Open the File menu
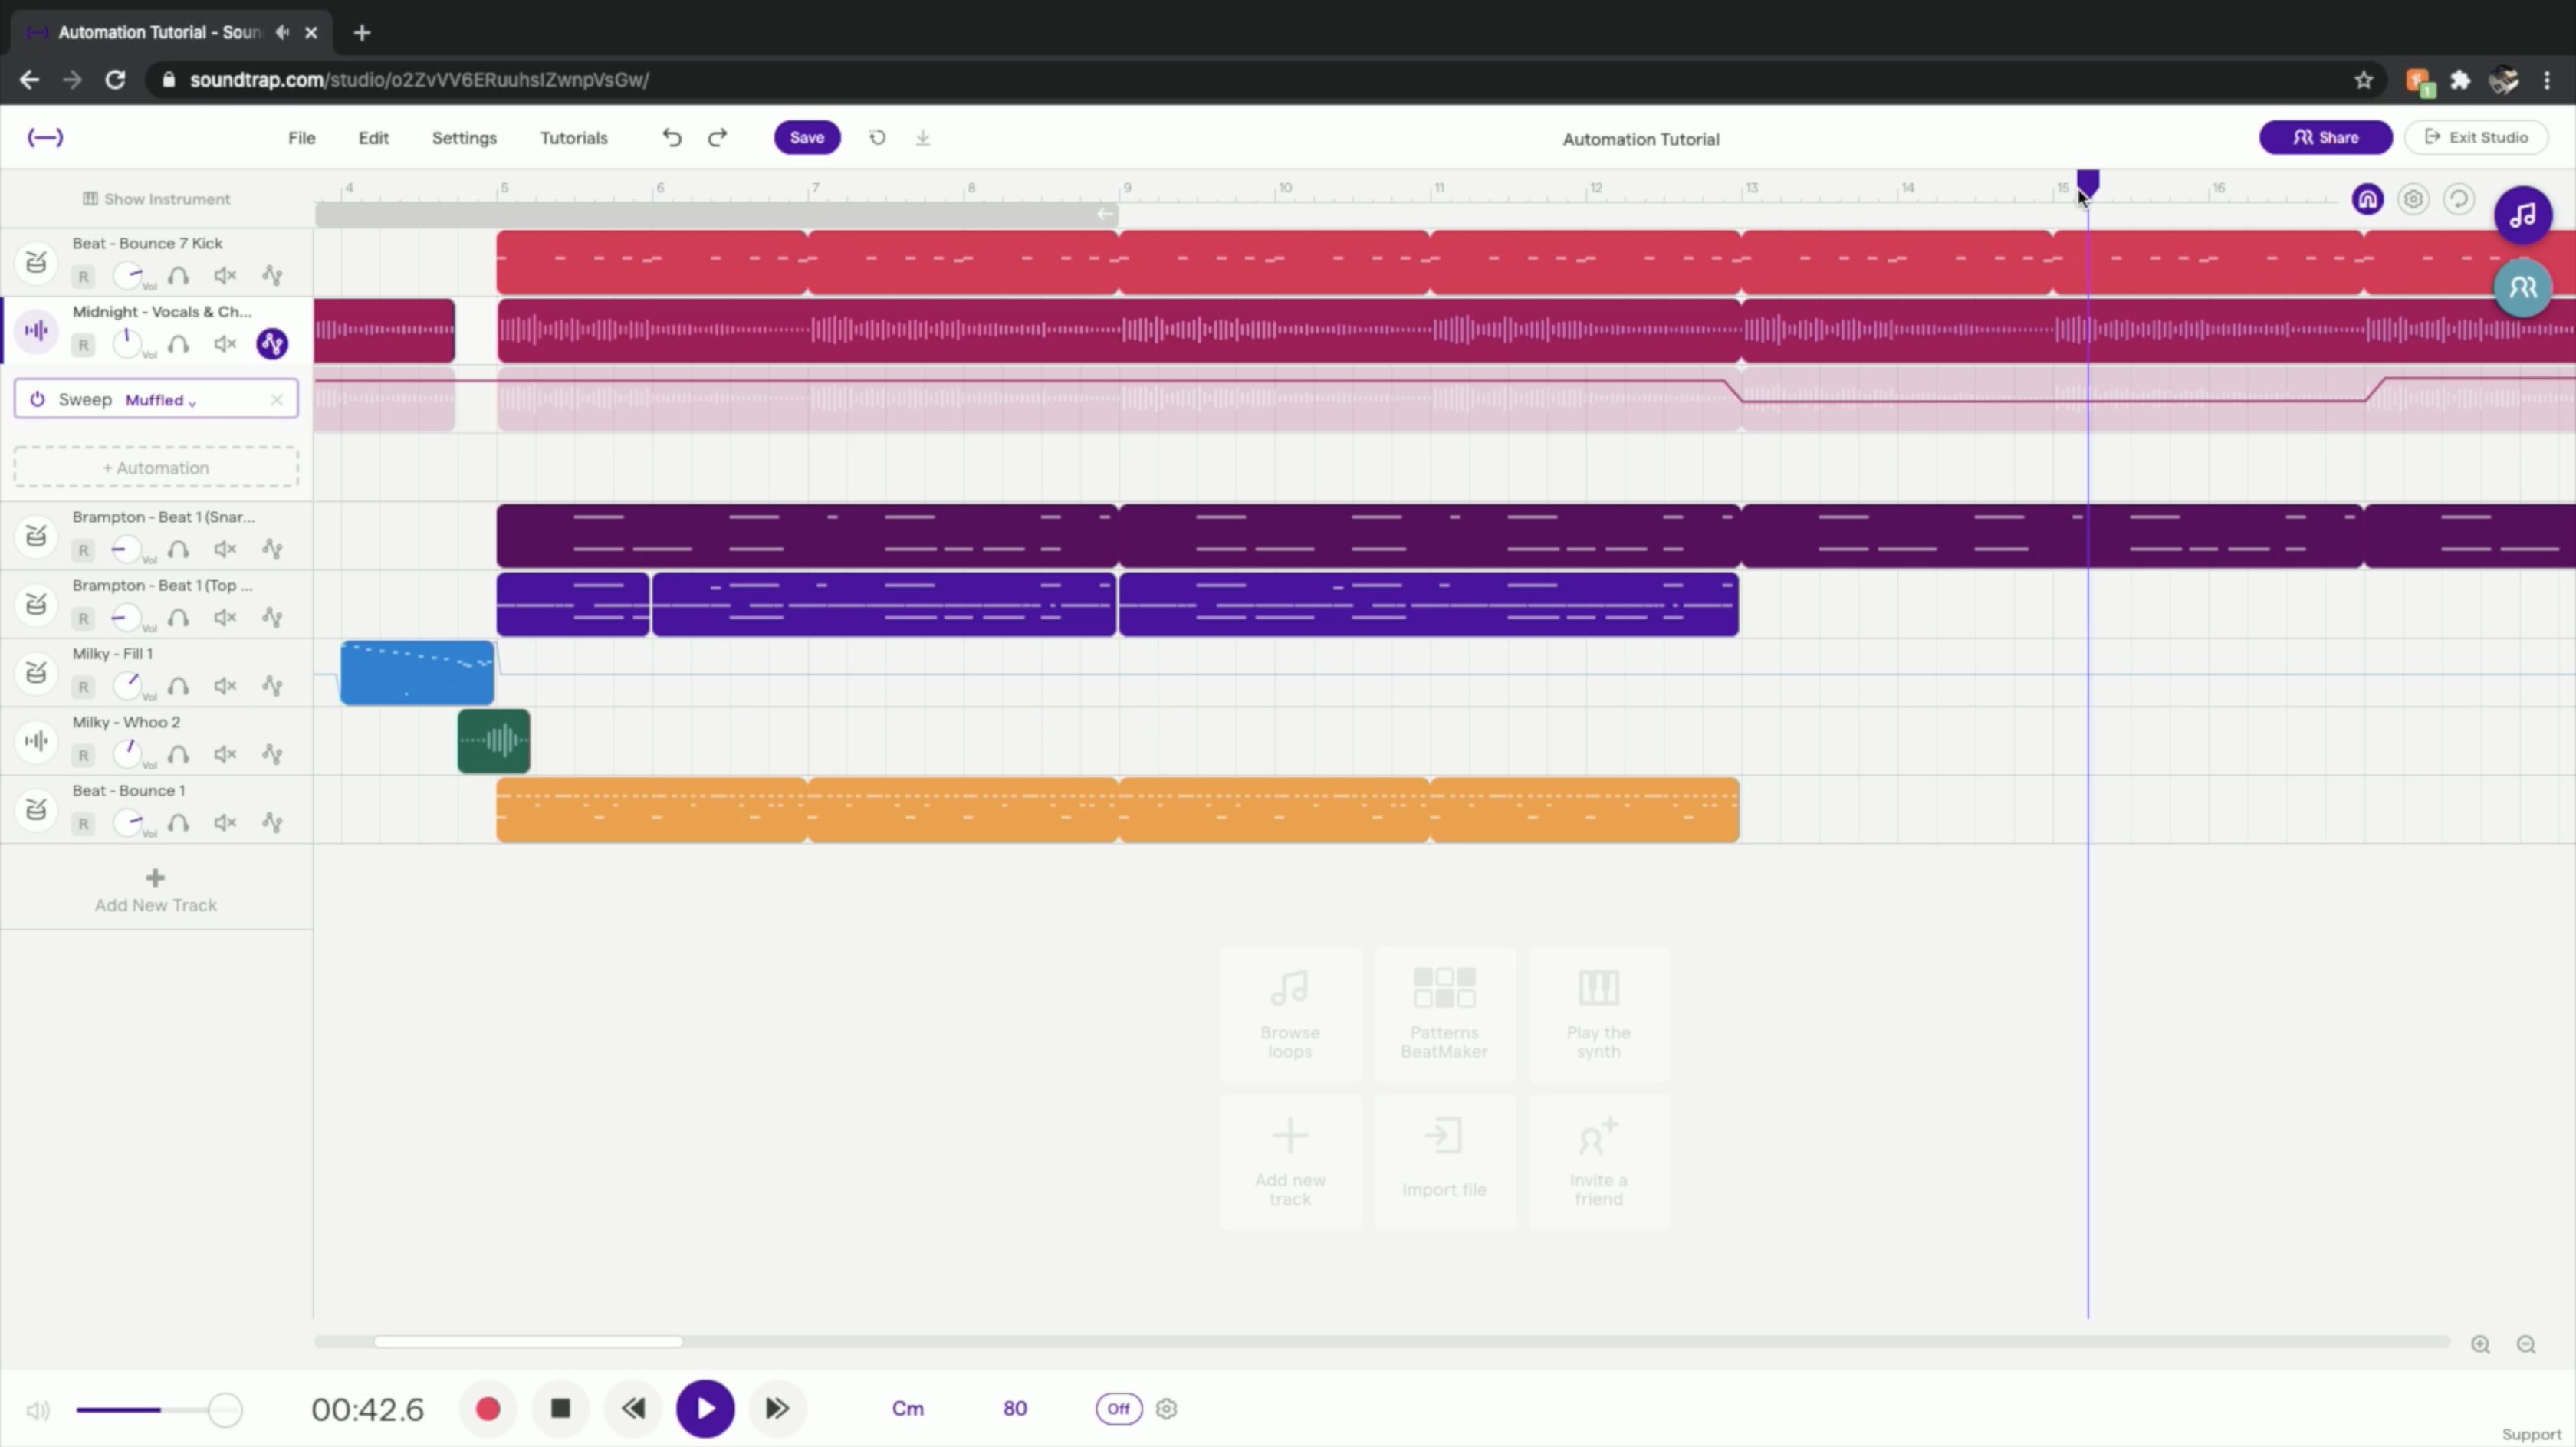The width and height of the screenshot is (2576, 1447). (300, 137)
